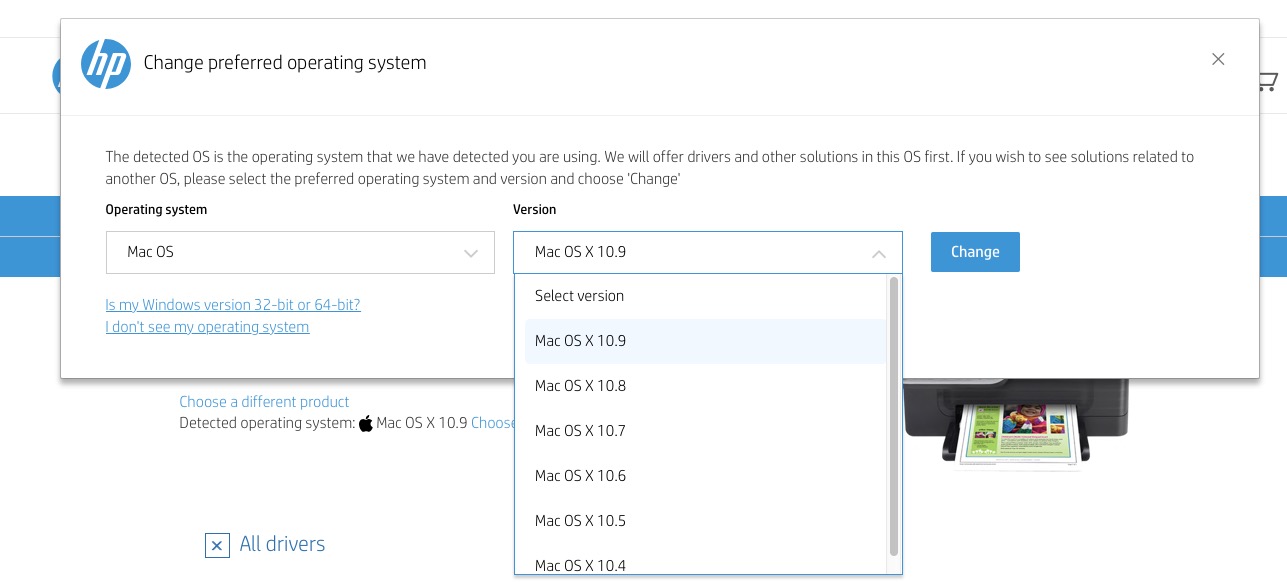Screen dimensions: 1287x586
Task: Click 'Choose a different product' link
Action: click(264, 402)
